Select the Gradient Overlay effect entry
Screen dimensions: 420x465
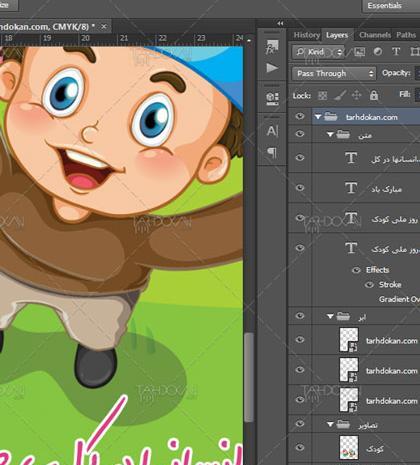(x=399, y=299)
